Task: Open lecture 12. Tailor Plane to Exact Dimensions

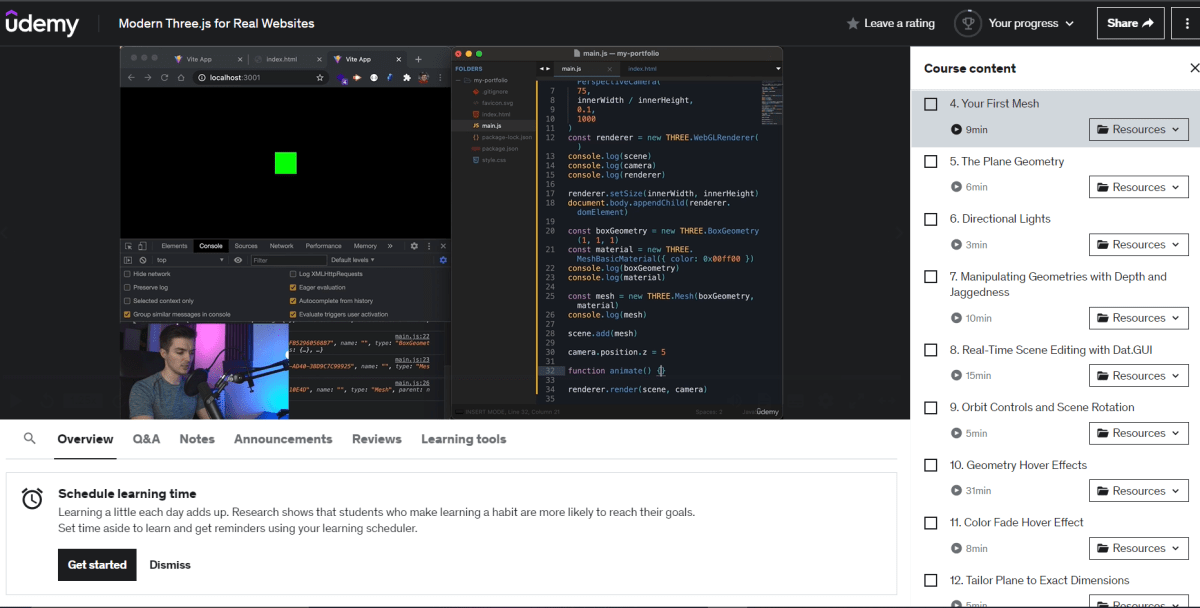Action: pyautogui.click(x=1040, y=580)
